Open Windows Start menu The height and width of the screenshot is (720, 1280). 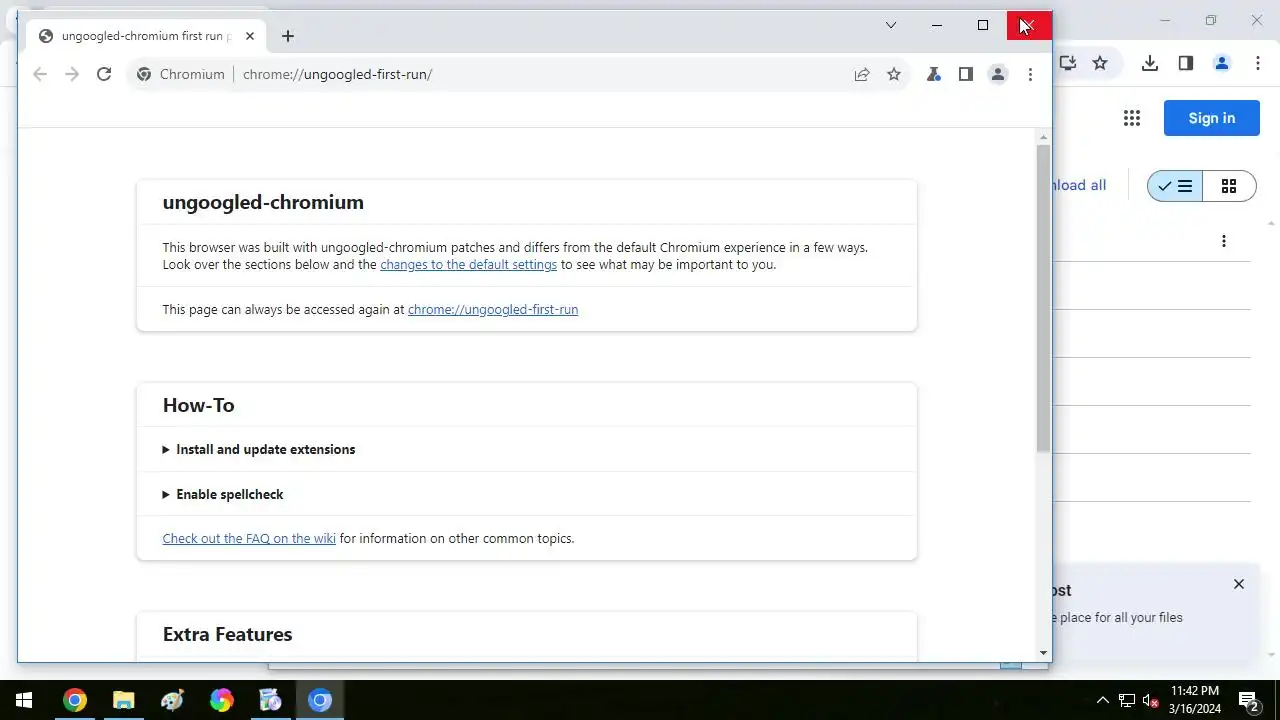24,700
